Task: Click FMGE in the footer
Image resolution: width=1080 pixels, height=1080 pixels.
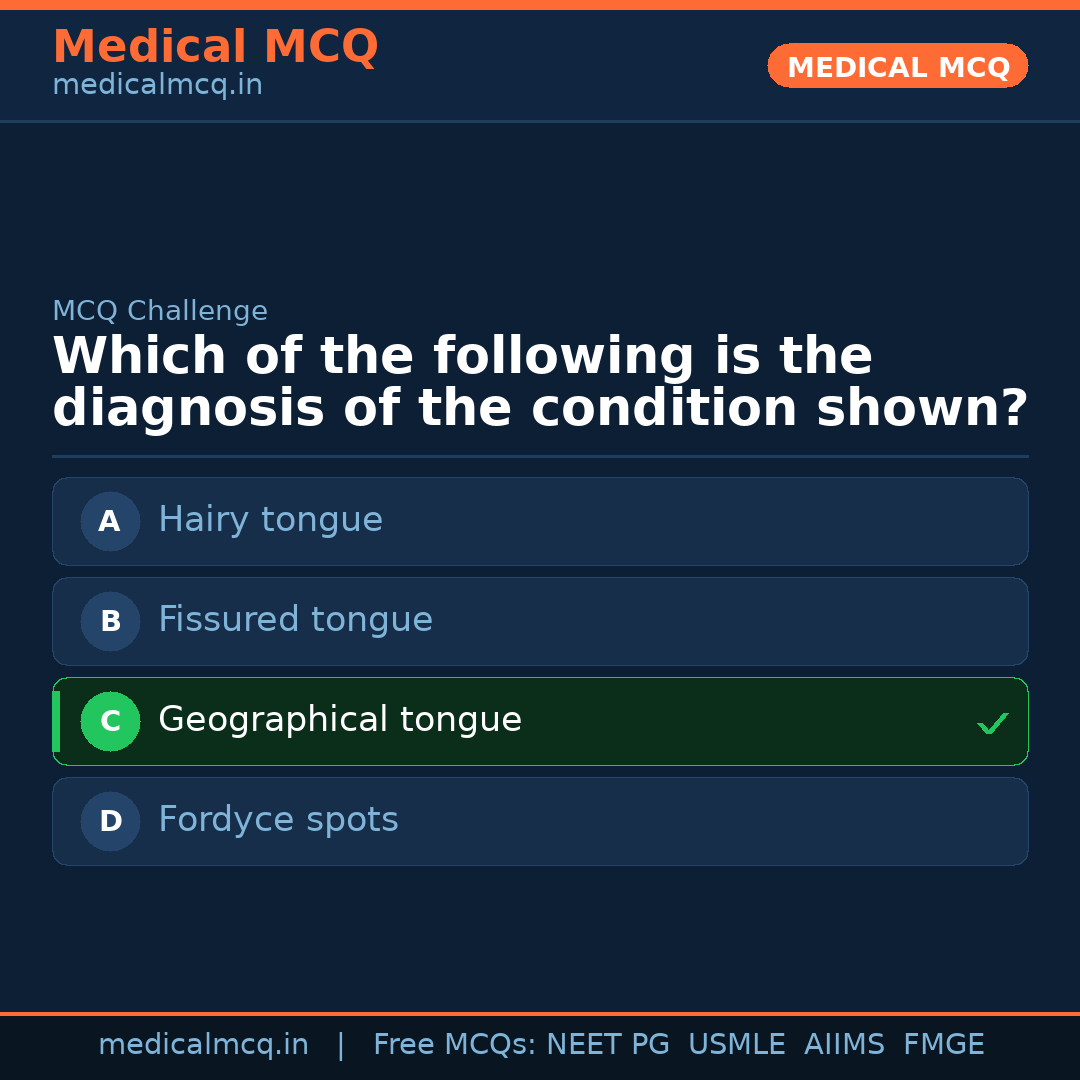Action: (x=943, y=1045)
